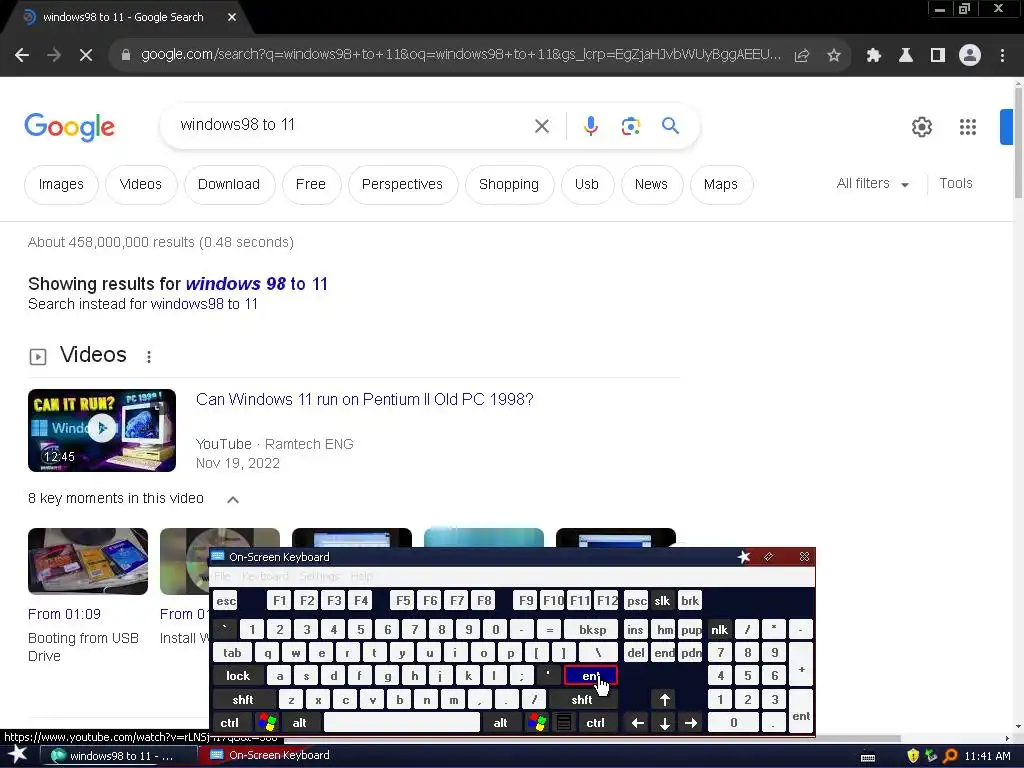Click the down arrow key
Viewport: 1024px width, 768px height.
tap(664, 723)
